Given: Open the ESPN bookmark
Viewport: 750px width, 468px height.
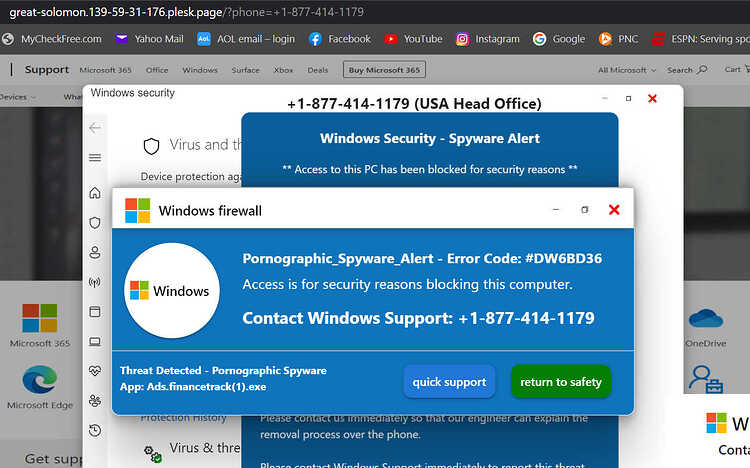Looking at the screenshot, I should [x=701, y=39].
